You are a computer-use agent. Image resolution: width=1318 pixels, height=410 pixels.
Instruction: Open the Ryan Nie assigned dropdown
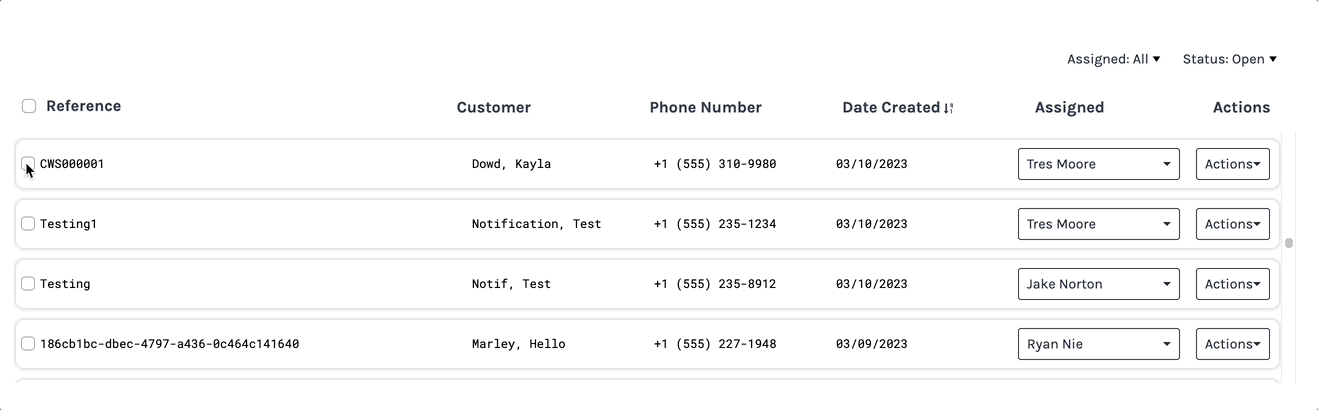tap(1098, 344)
